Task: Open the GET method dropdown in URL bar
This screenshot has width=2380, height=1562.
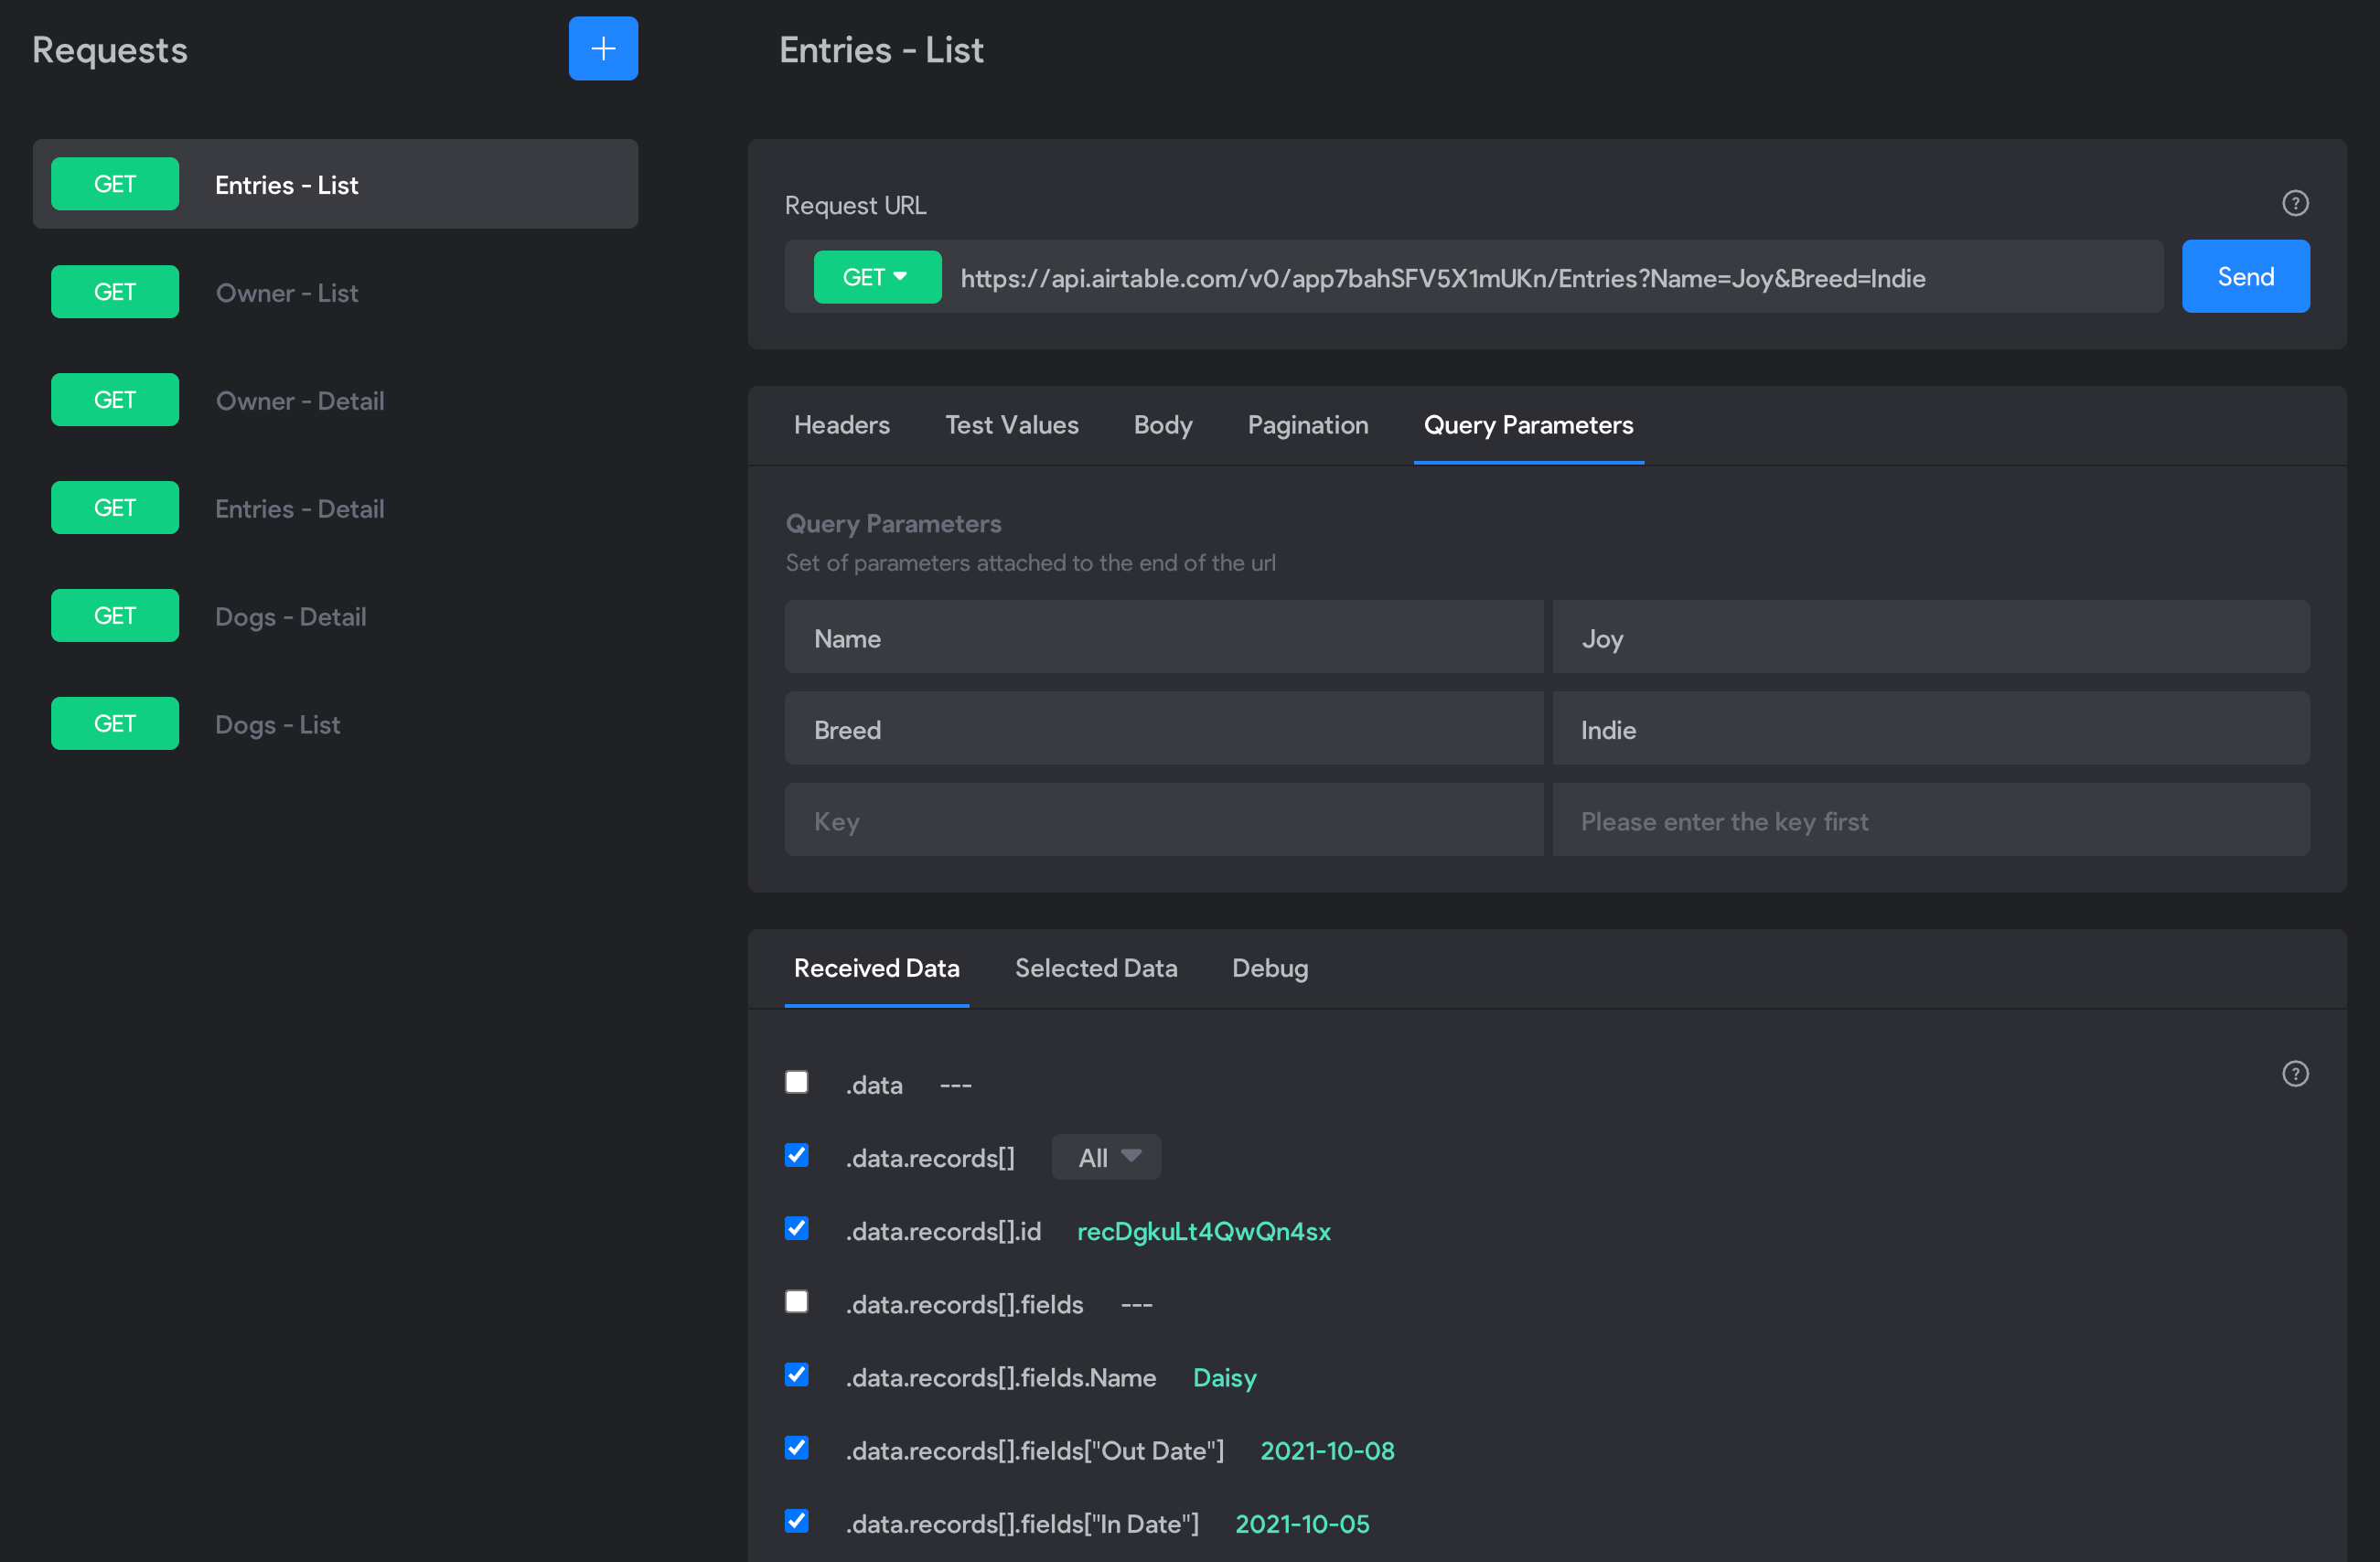Action: point(877,277)
